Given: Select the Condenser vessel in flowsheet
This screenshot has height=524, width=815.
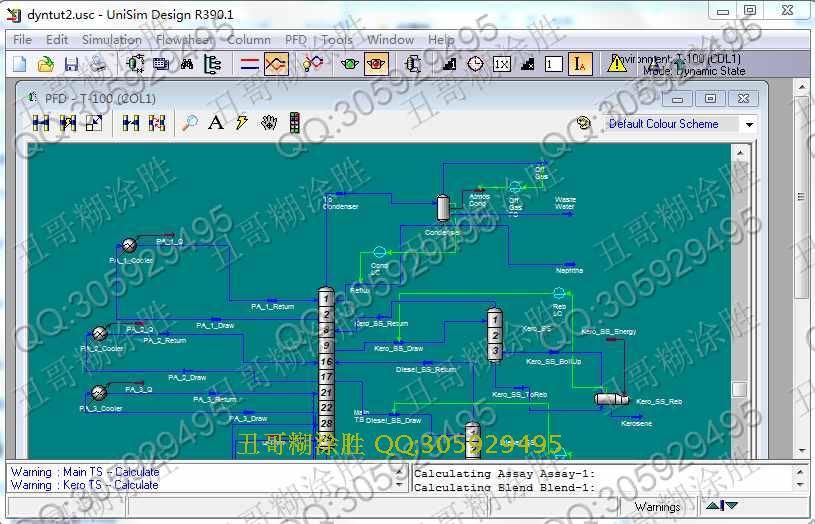Looking at the screenshot, I should point(443,208).
